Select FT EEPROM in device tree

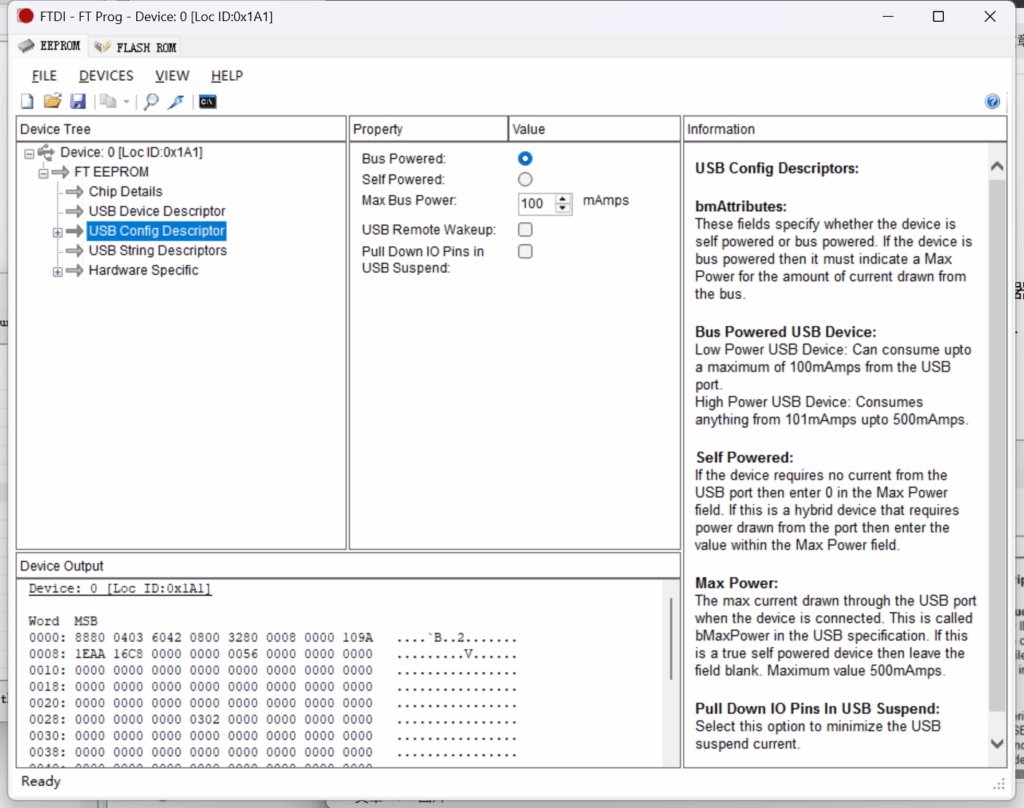(111, 172)
